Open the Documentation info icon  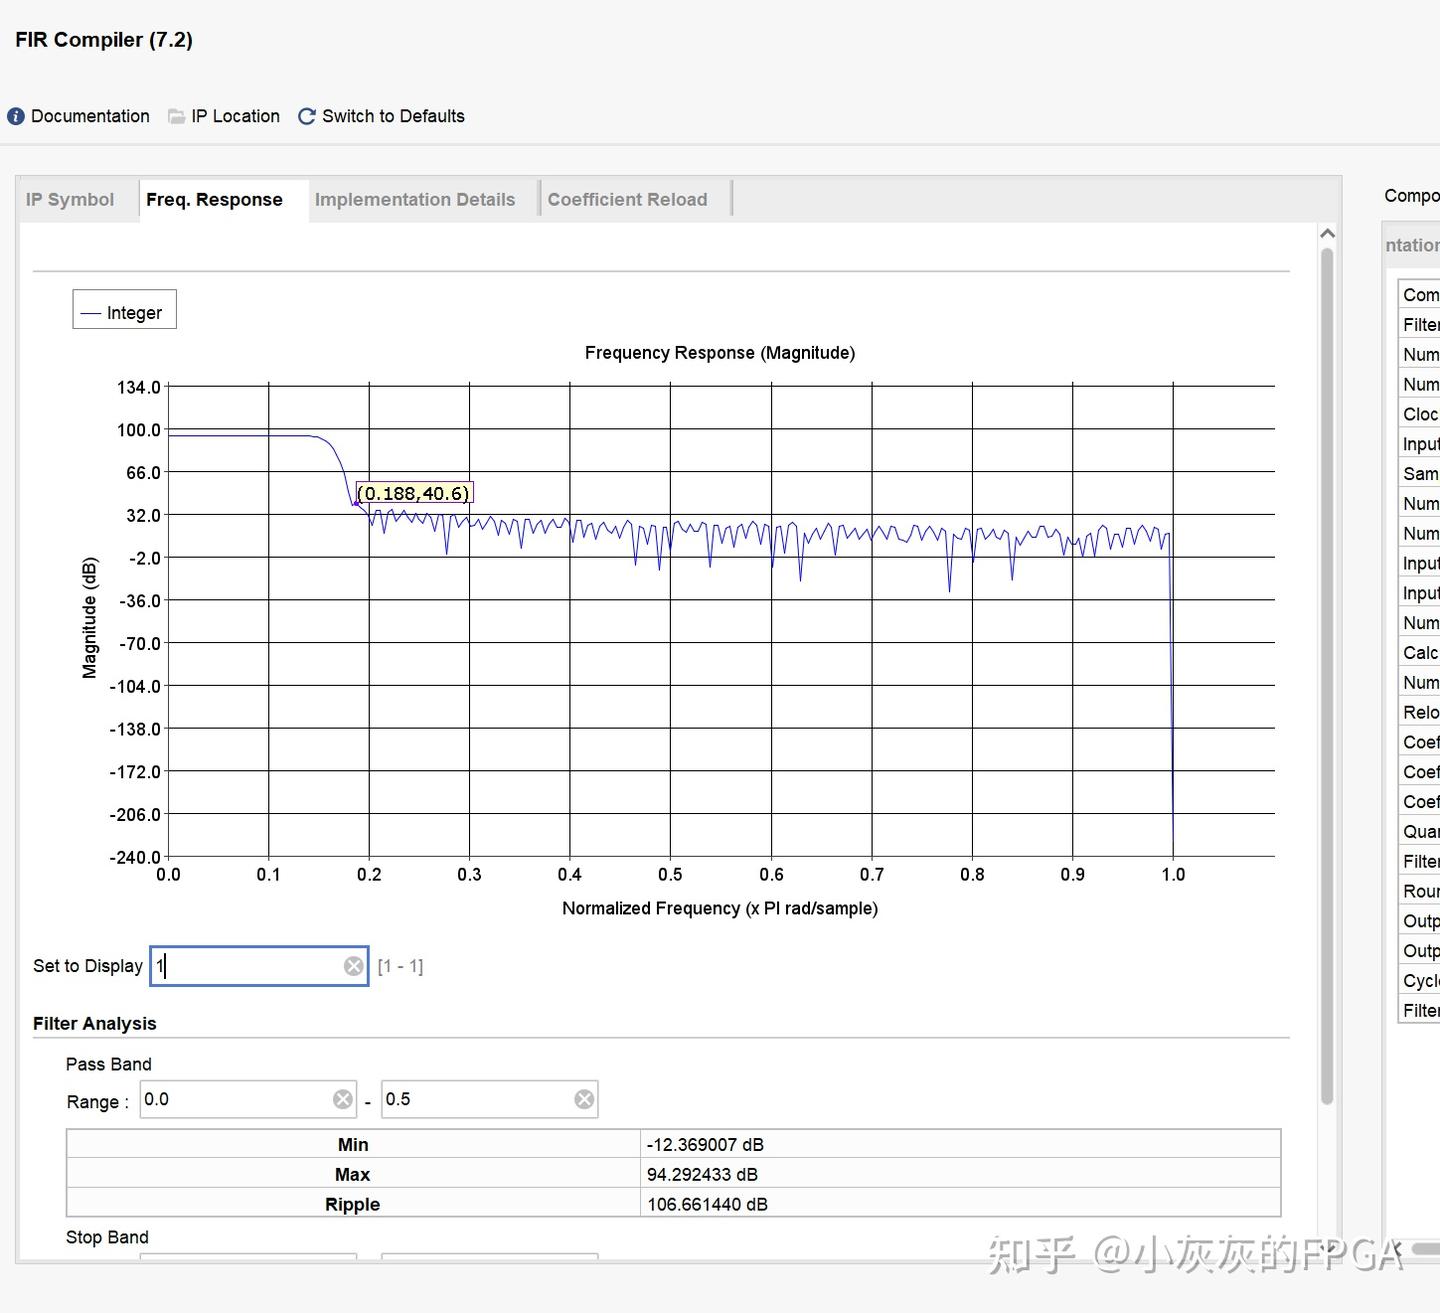(16, 116)
